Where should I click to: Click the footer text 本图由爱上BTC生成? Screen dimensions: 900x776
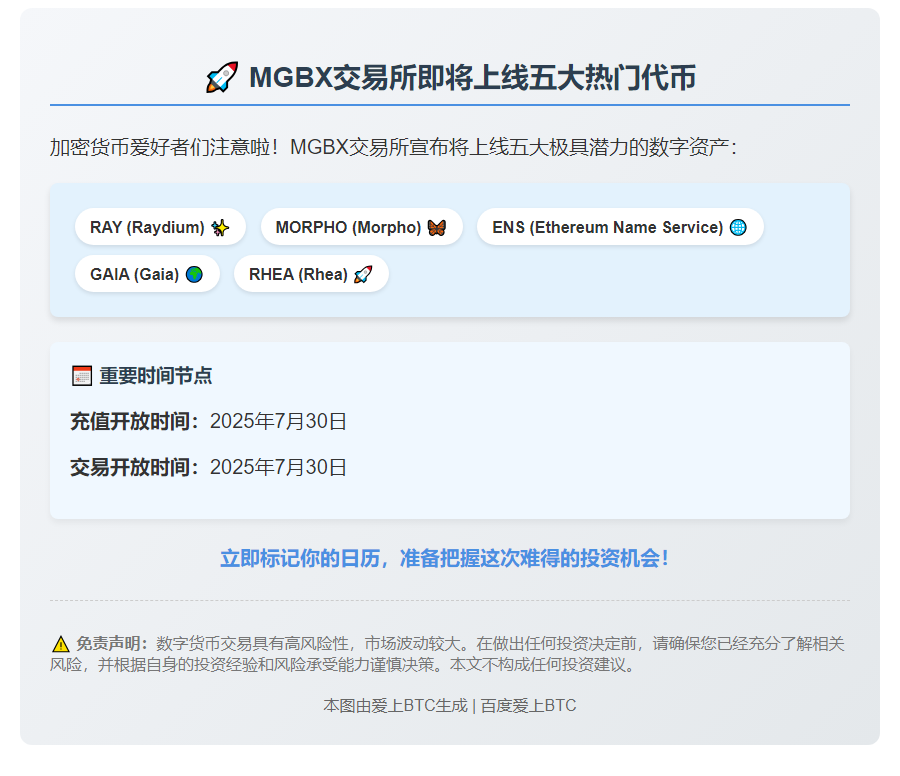tap(395, 705)
